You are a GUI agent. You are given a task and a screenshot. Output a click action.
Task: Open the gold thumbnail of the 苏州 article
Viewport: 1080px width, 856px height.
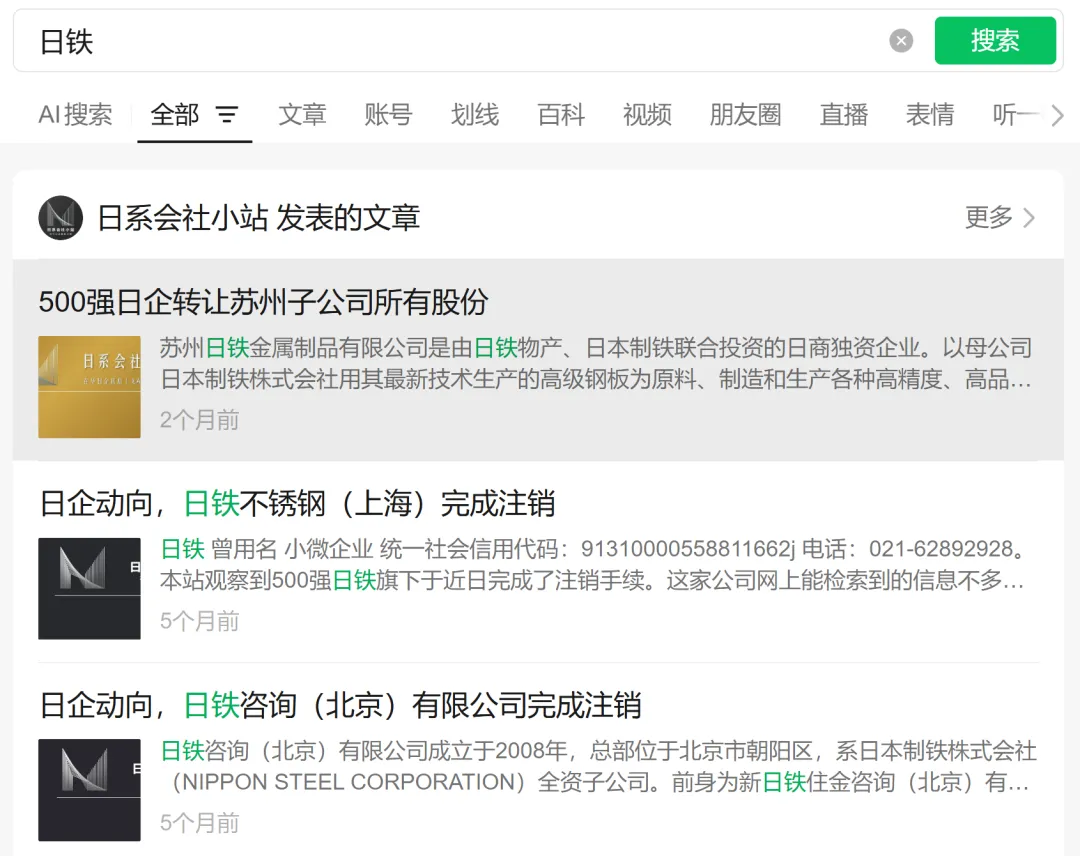[90, 387]
